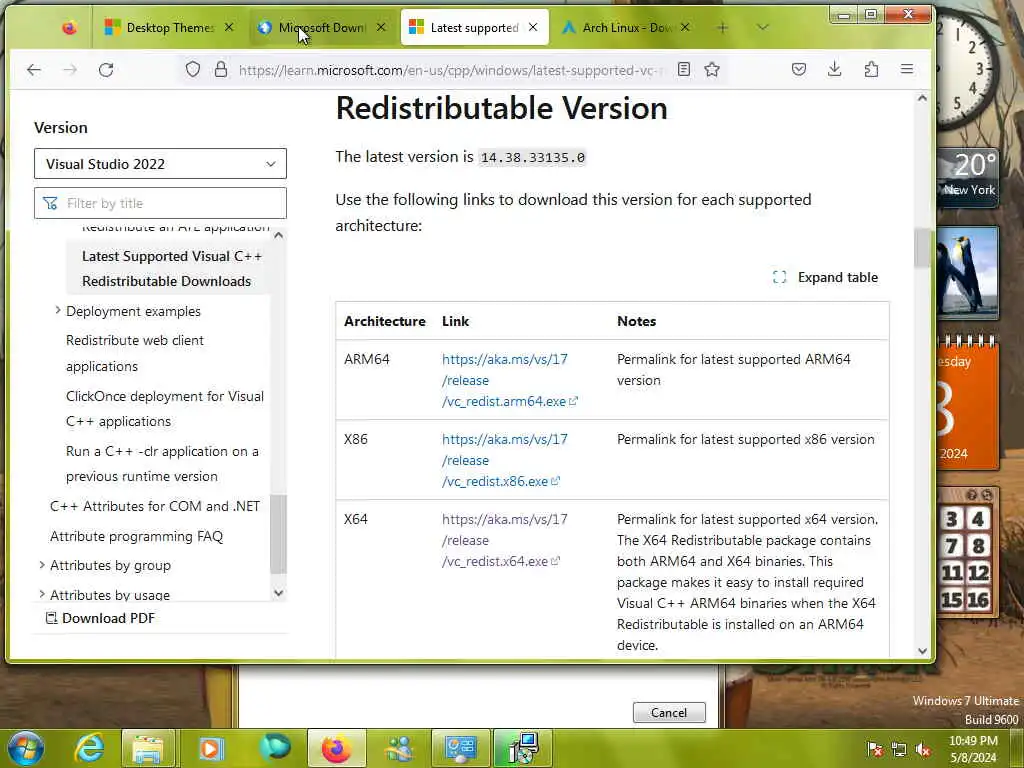Open Redistribute web client applications

point(135,353)
